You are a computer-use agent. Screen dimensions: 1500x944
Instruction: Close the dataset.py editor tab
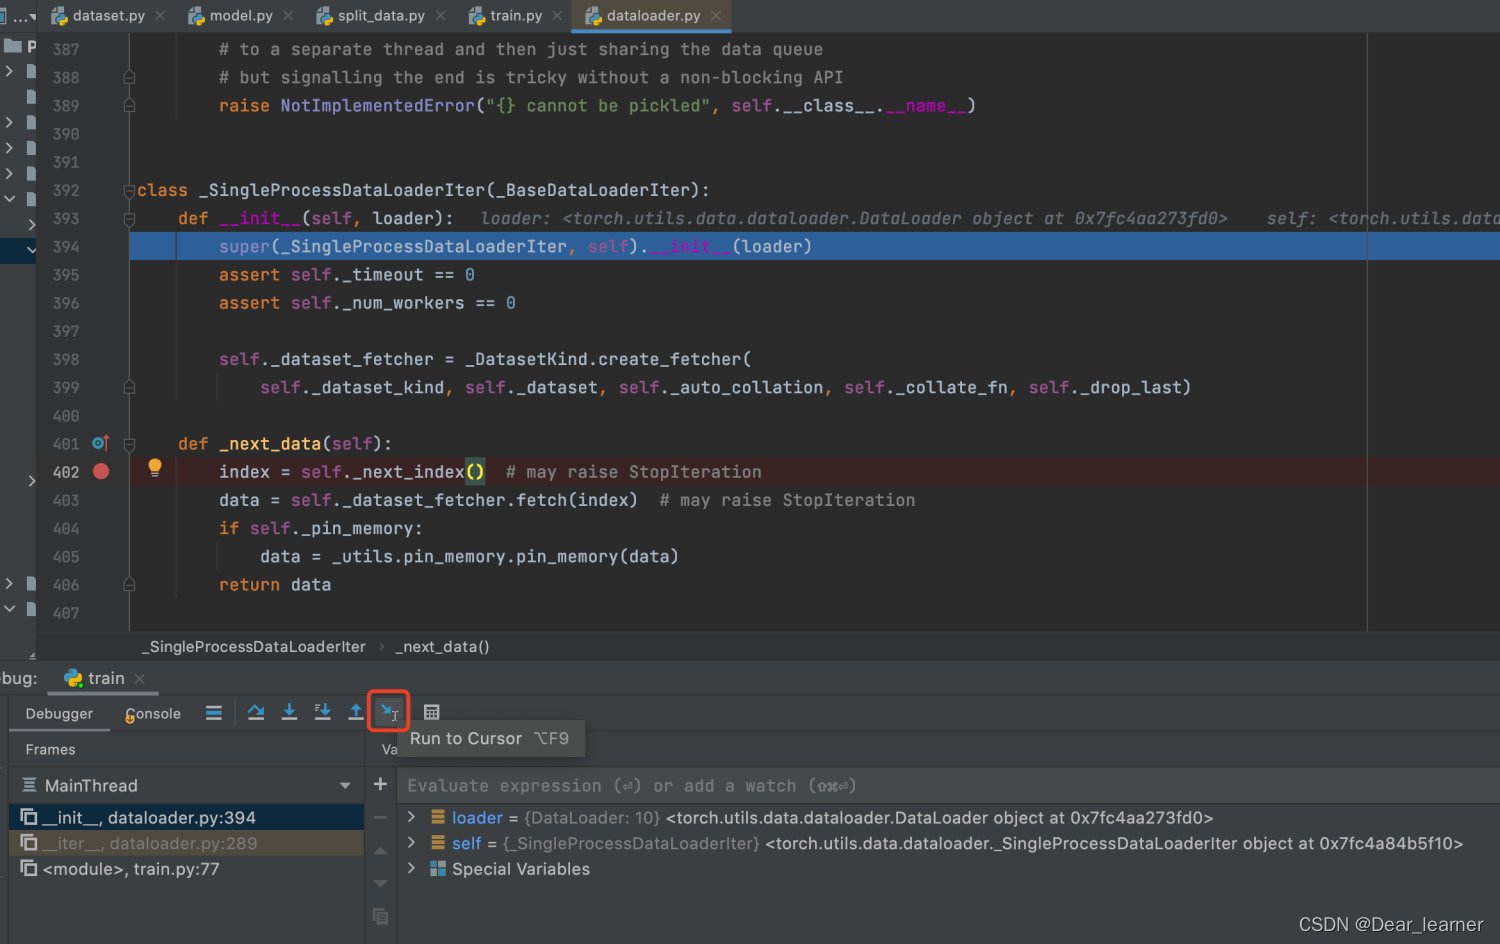[160, 16]
